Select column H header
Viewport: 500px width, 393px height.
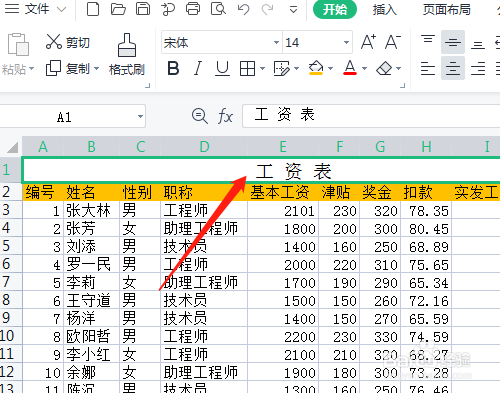[426, 147]
